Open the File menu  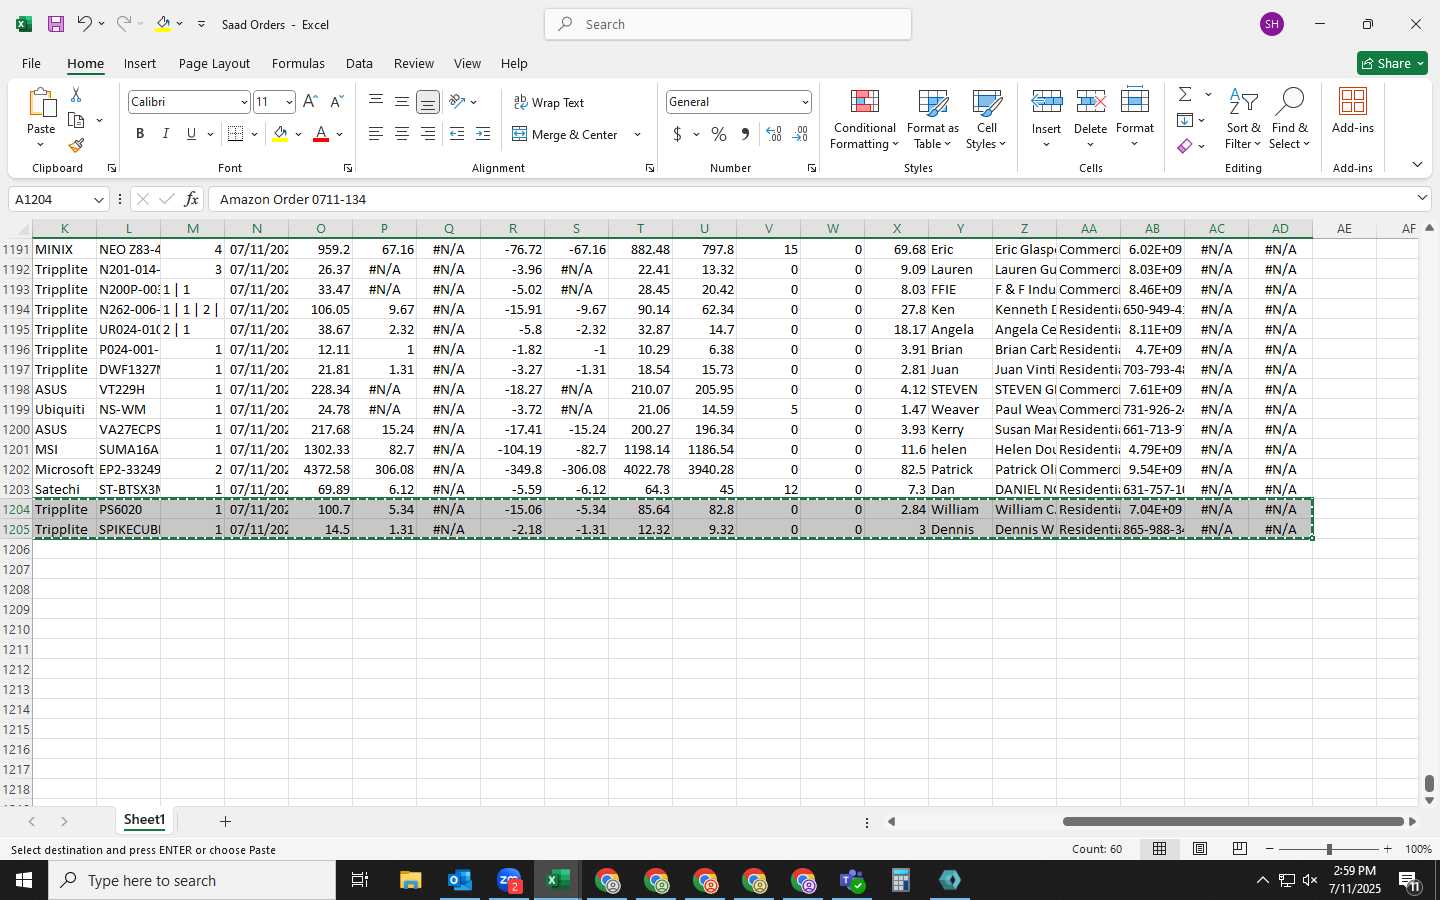tap(31, 63)
